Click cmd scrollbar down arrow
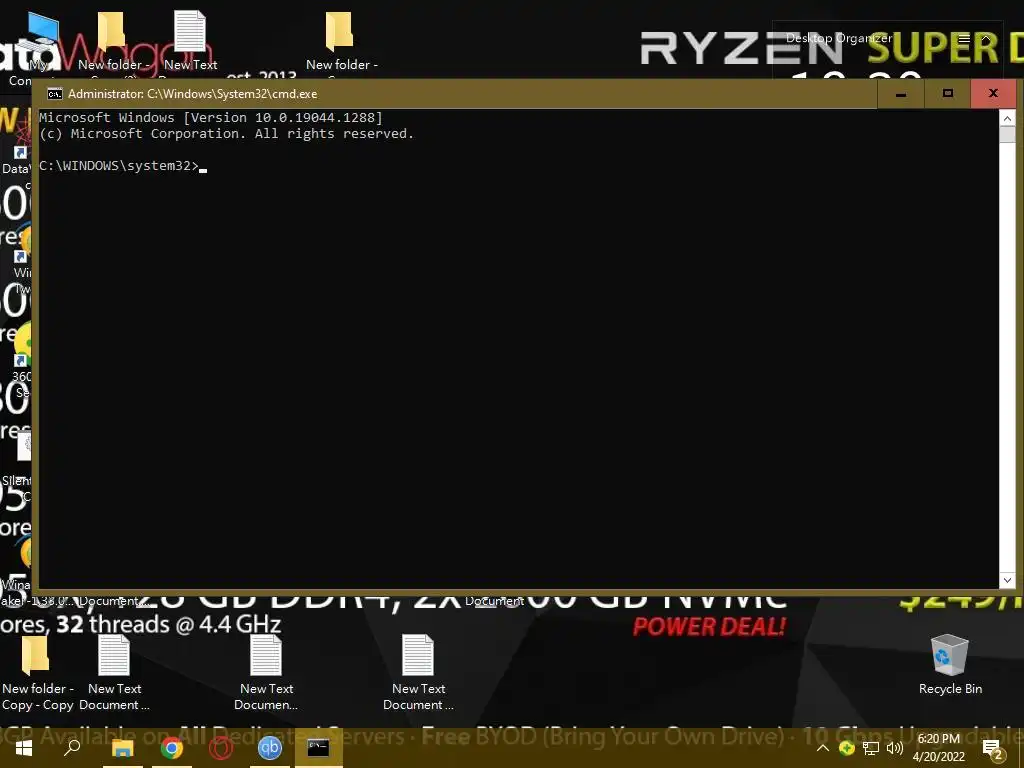This screenshot has height=768, width=1024. [x=1007, y=579]
